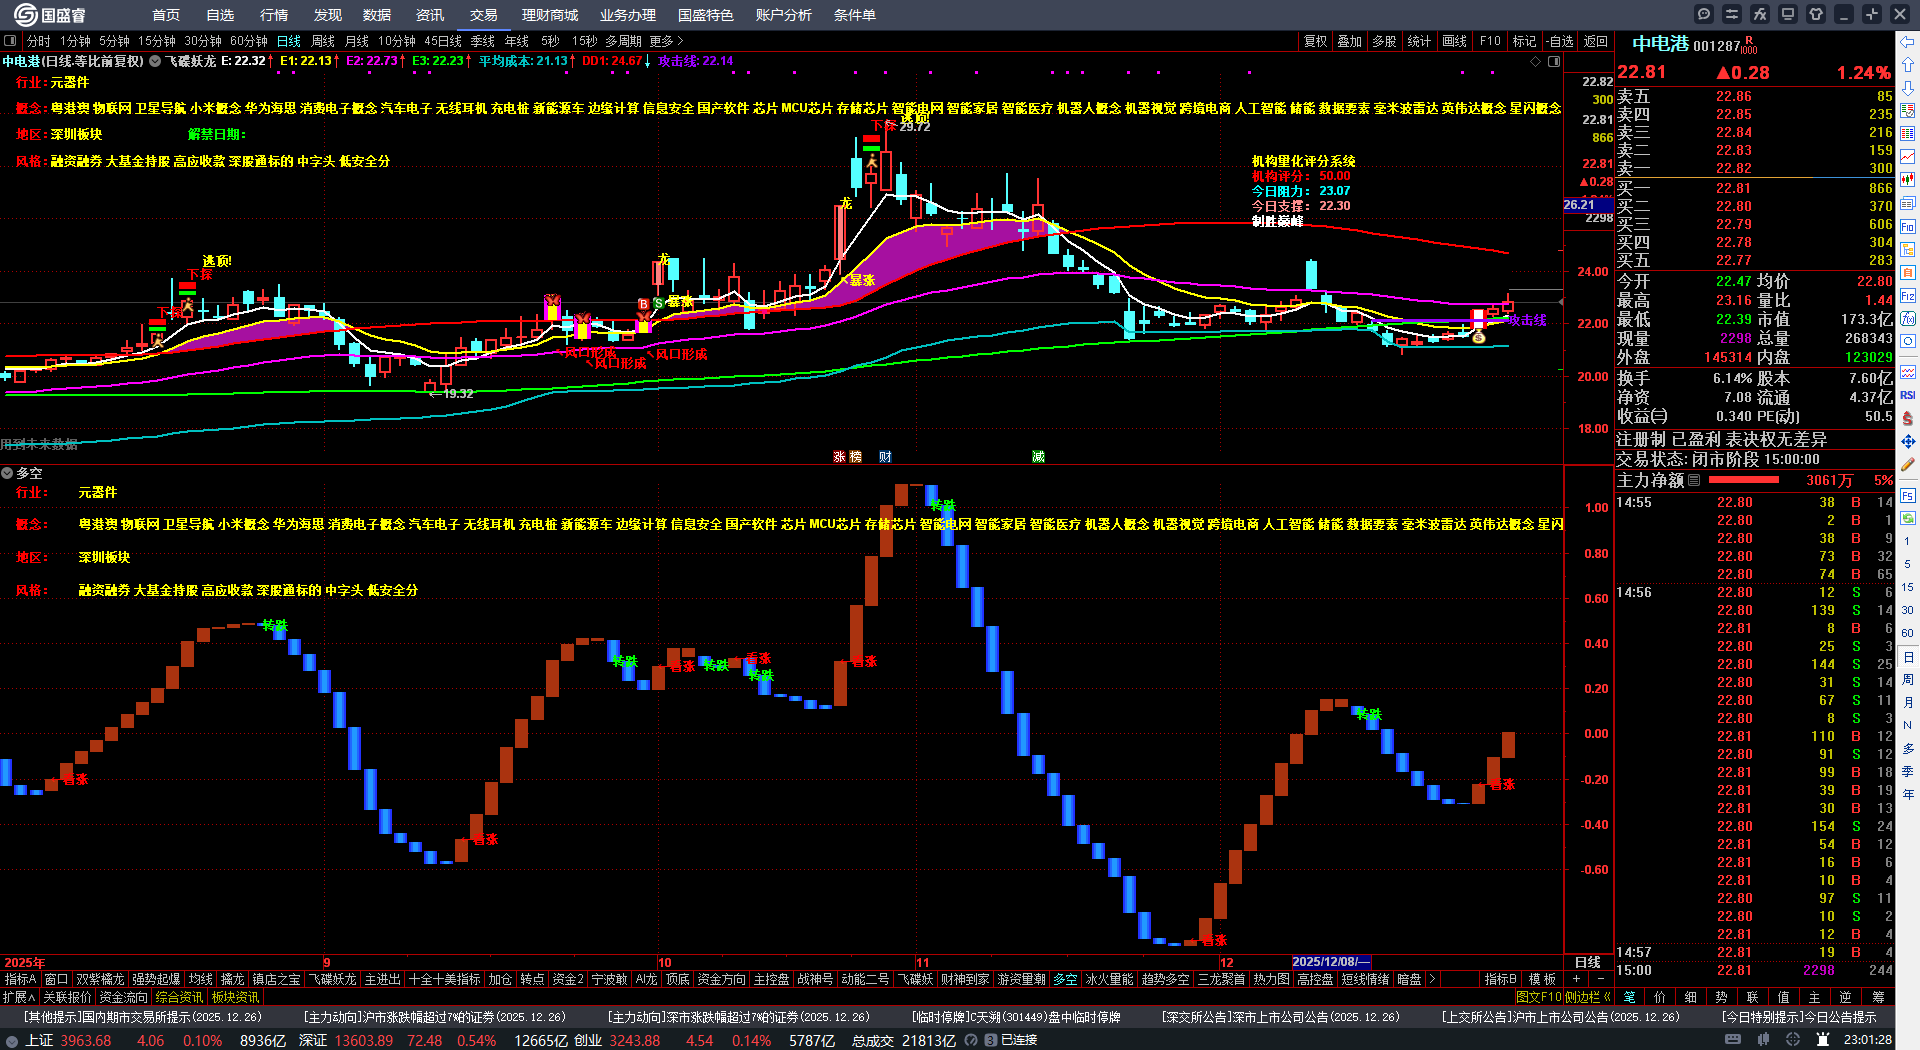
Task: Click the down arrow in right sidebar
Action: click(1908, 87)
